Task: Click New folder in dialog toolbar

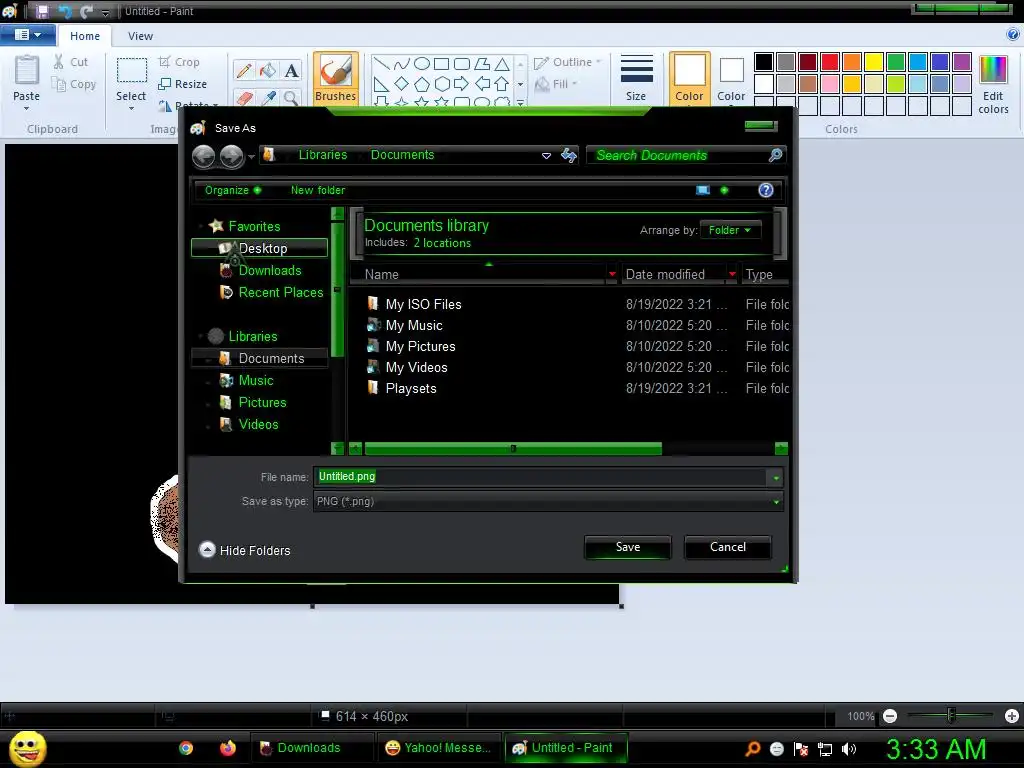Action: (x=318, y=190)
